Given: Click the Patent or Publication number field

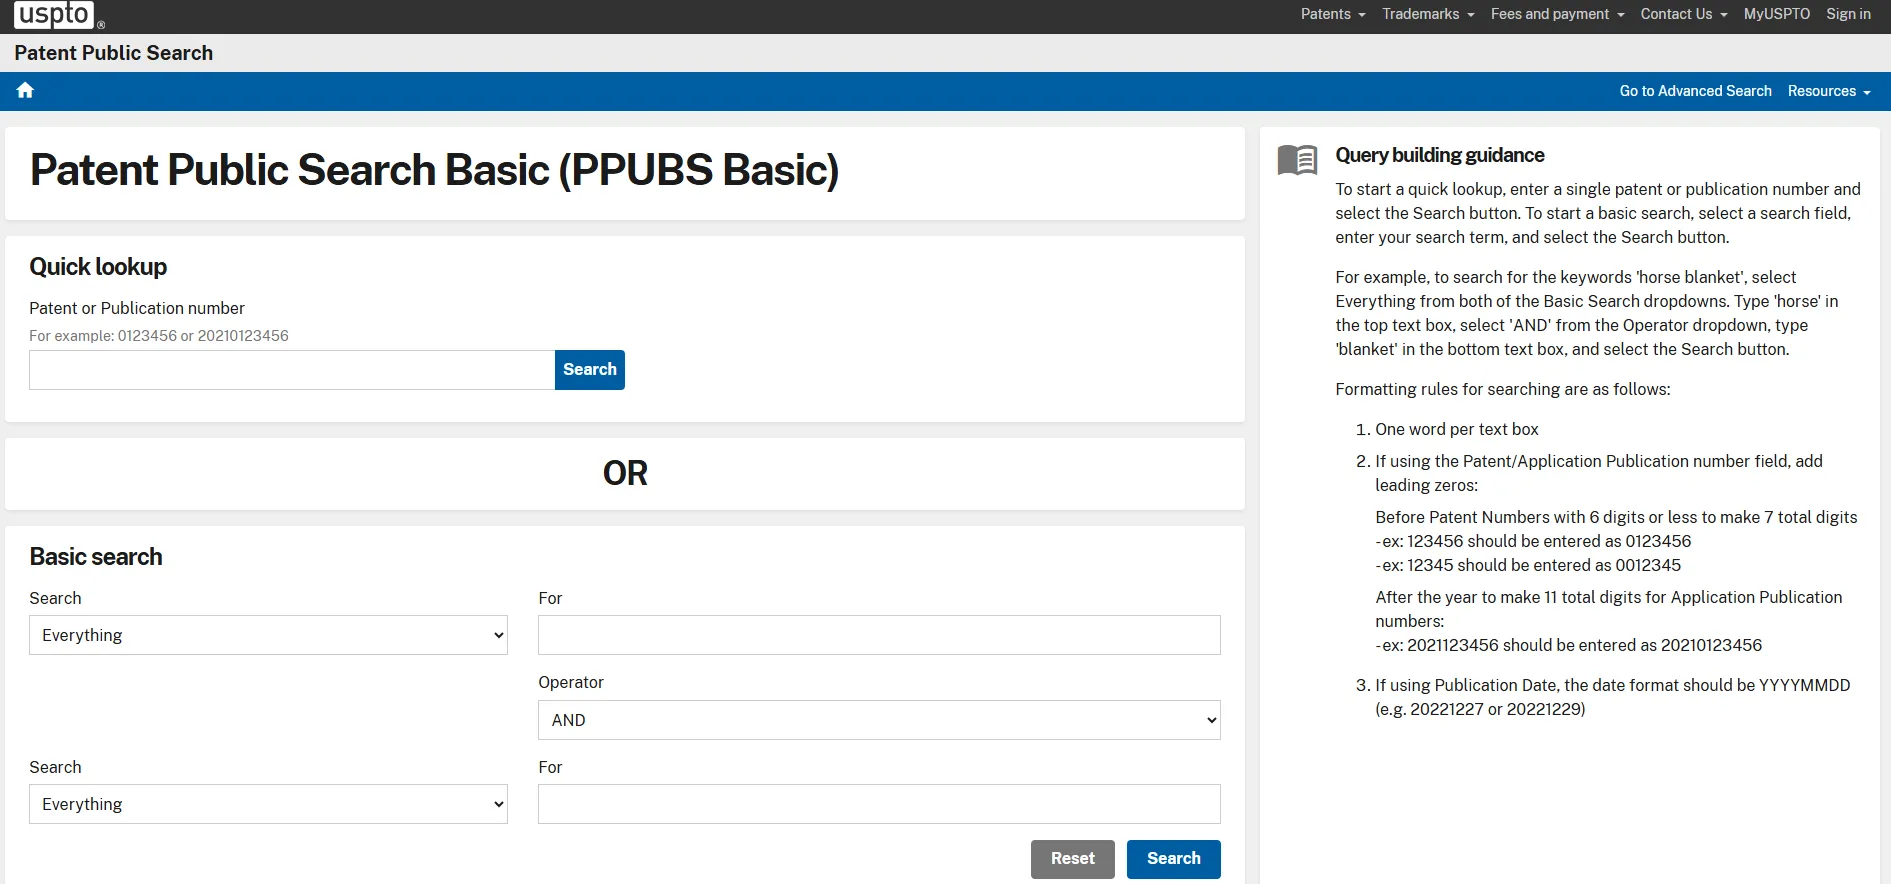Looking at the screenshot, I should coord(292,370).
